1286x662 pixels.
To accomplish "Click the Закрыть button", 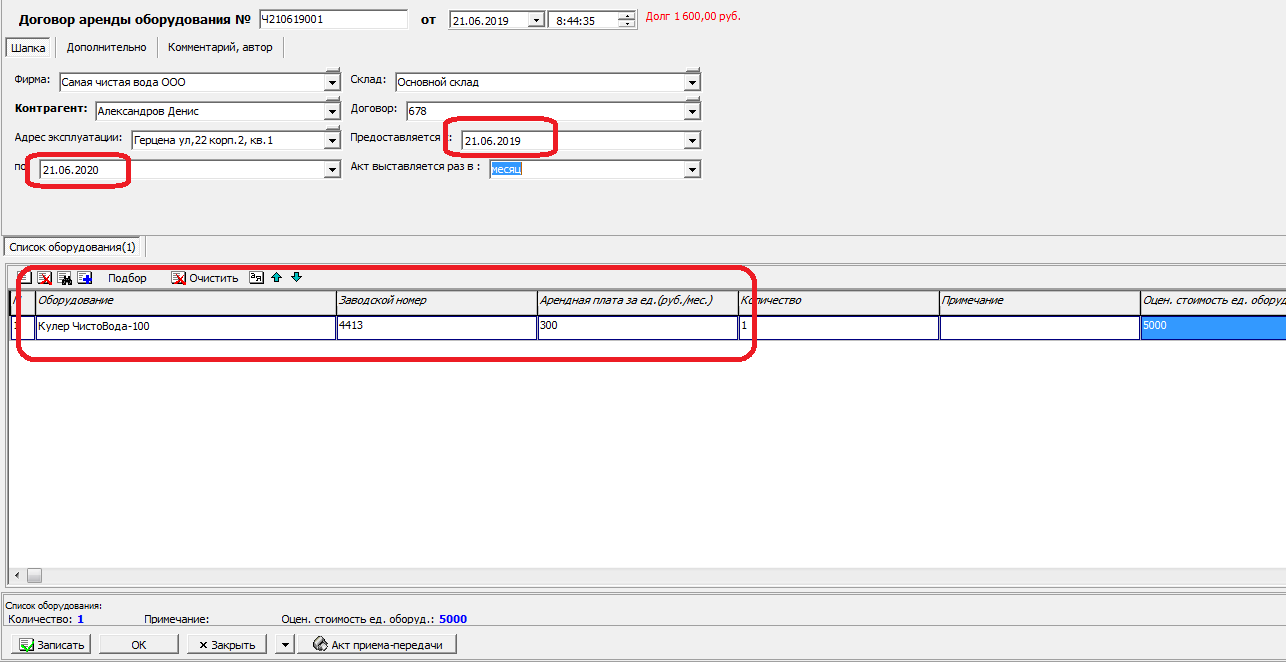I will tap(228, 645).
